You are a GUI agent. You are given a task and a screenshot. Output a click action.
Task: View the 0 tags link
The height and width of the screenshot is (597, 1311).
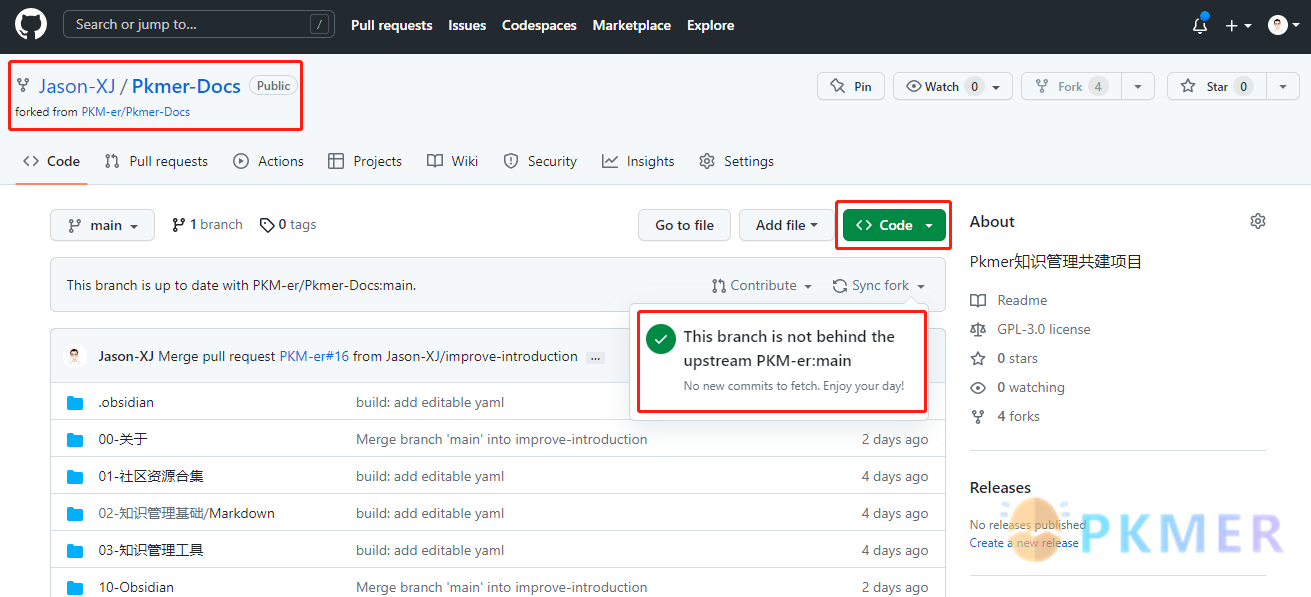tap(288, 225)
